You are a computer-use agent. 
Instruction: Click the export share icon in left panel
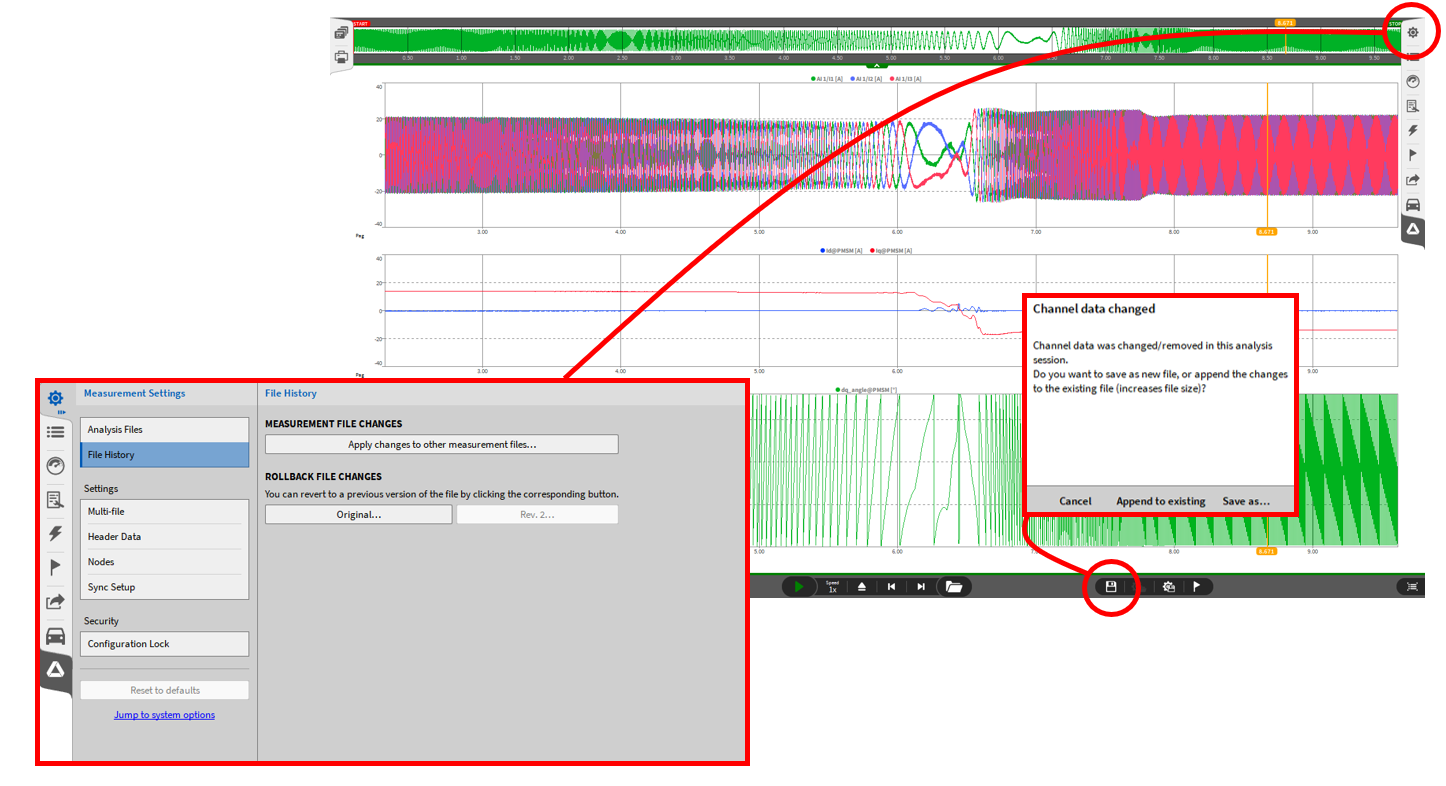[55, 602]
